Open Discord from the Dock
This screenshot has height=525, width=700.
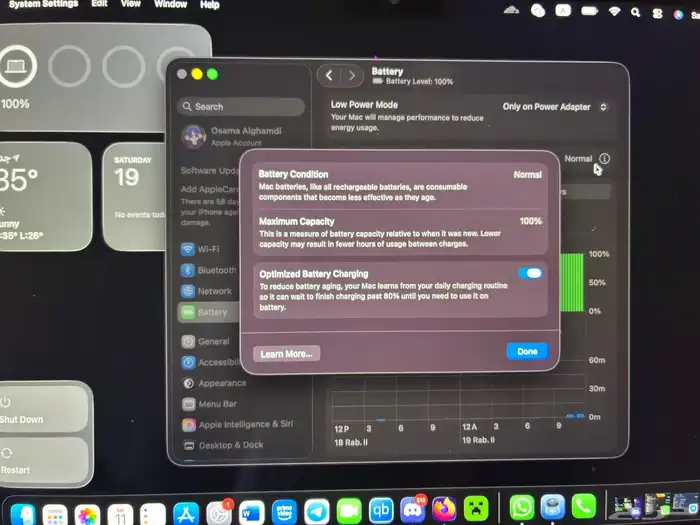tap(412, 509)
